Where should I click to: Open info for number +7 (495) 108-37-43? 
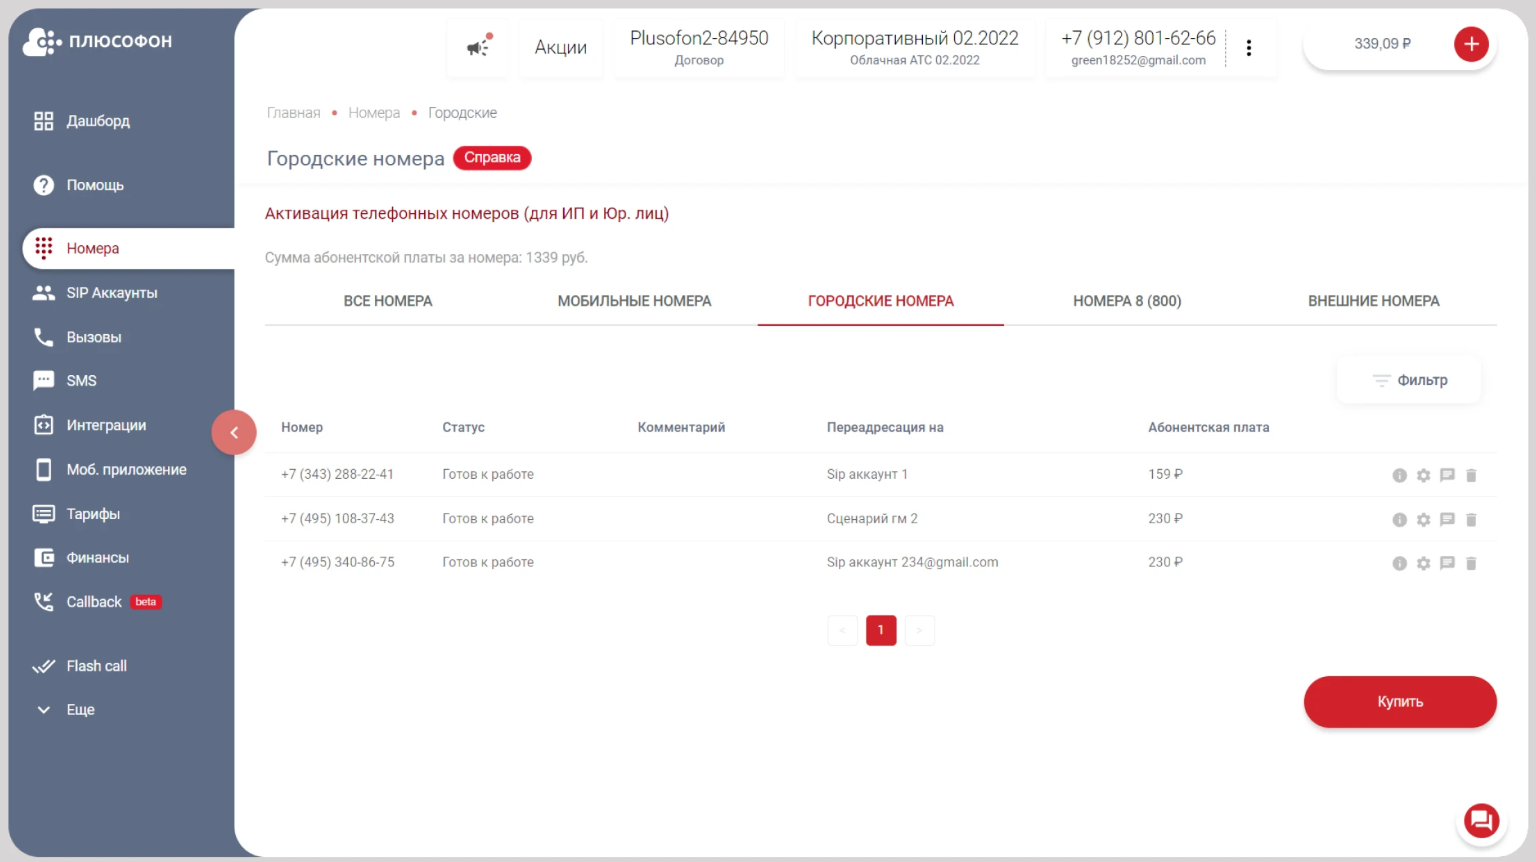1399,519
